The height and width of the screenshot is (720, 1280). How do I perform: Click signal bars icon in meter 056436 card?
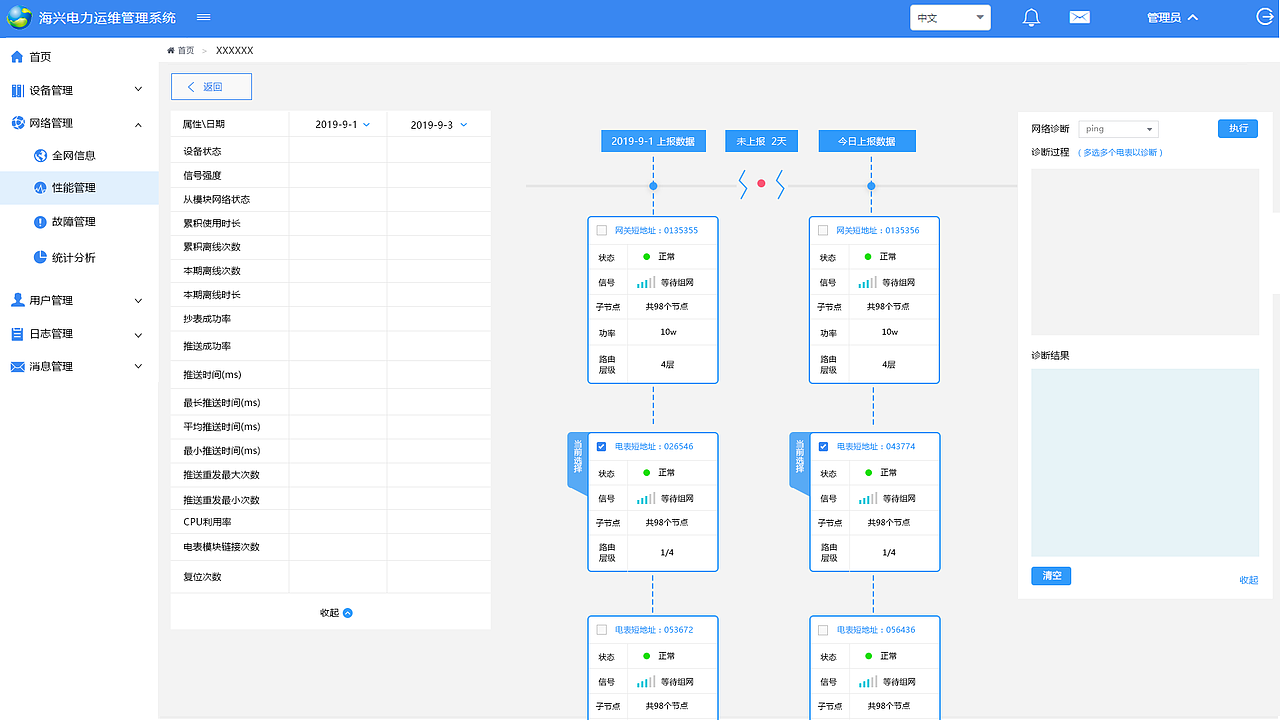[868, 682]
